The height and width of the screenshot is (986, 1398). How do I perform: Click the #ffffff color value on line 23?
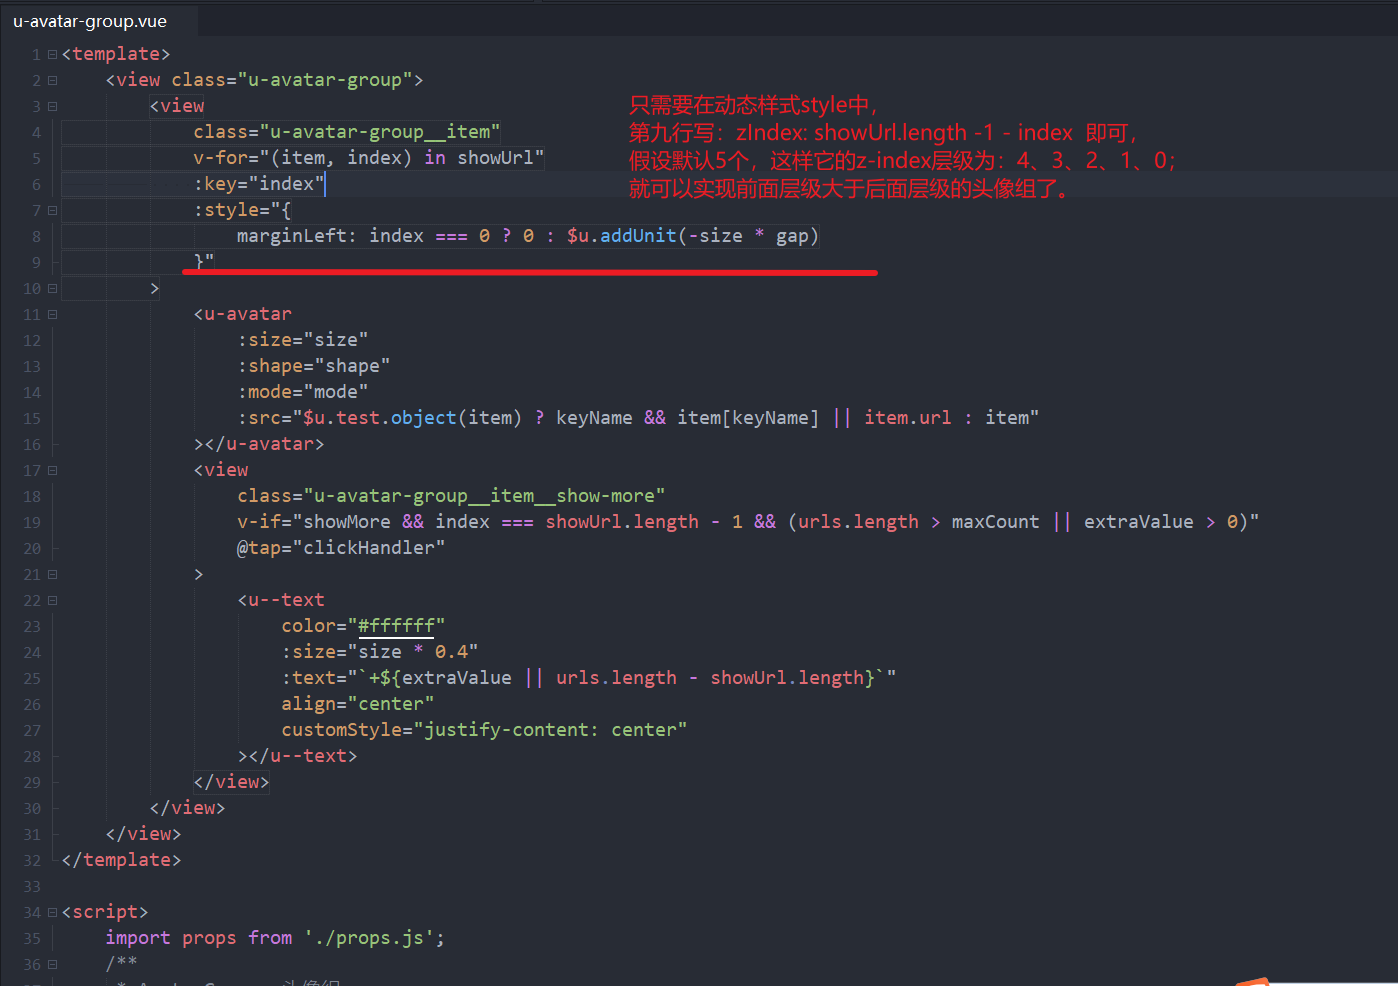click(x=396, y=626)
